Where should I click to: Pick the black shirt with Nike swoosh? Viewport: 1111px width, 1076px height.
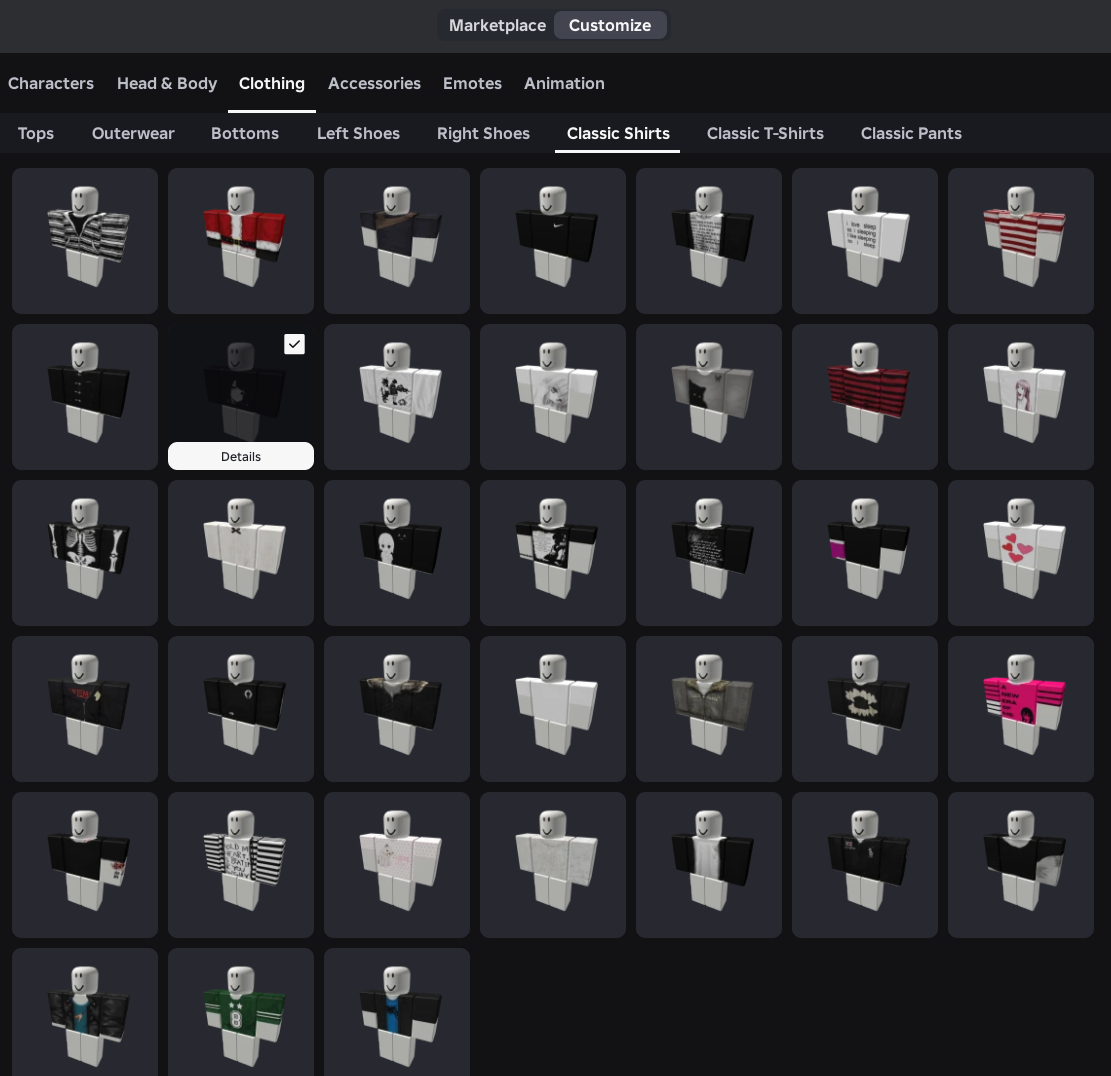coord(553,241)
